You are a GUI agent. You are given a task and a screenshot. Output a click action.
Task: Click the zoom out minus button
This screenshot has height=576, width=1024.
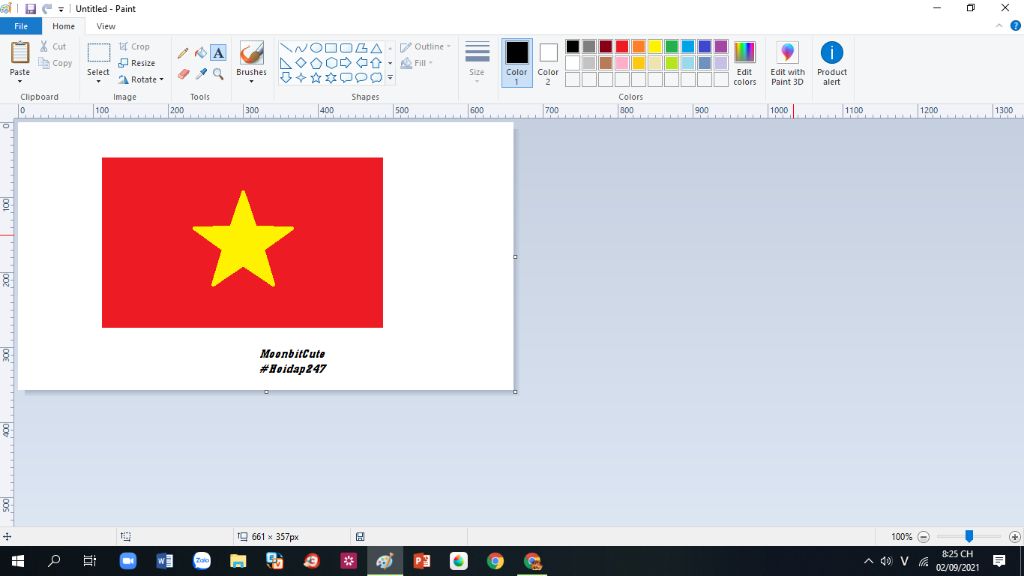click(923, 537)
